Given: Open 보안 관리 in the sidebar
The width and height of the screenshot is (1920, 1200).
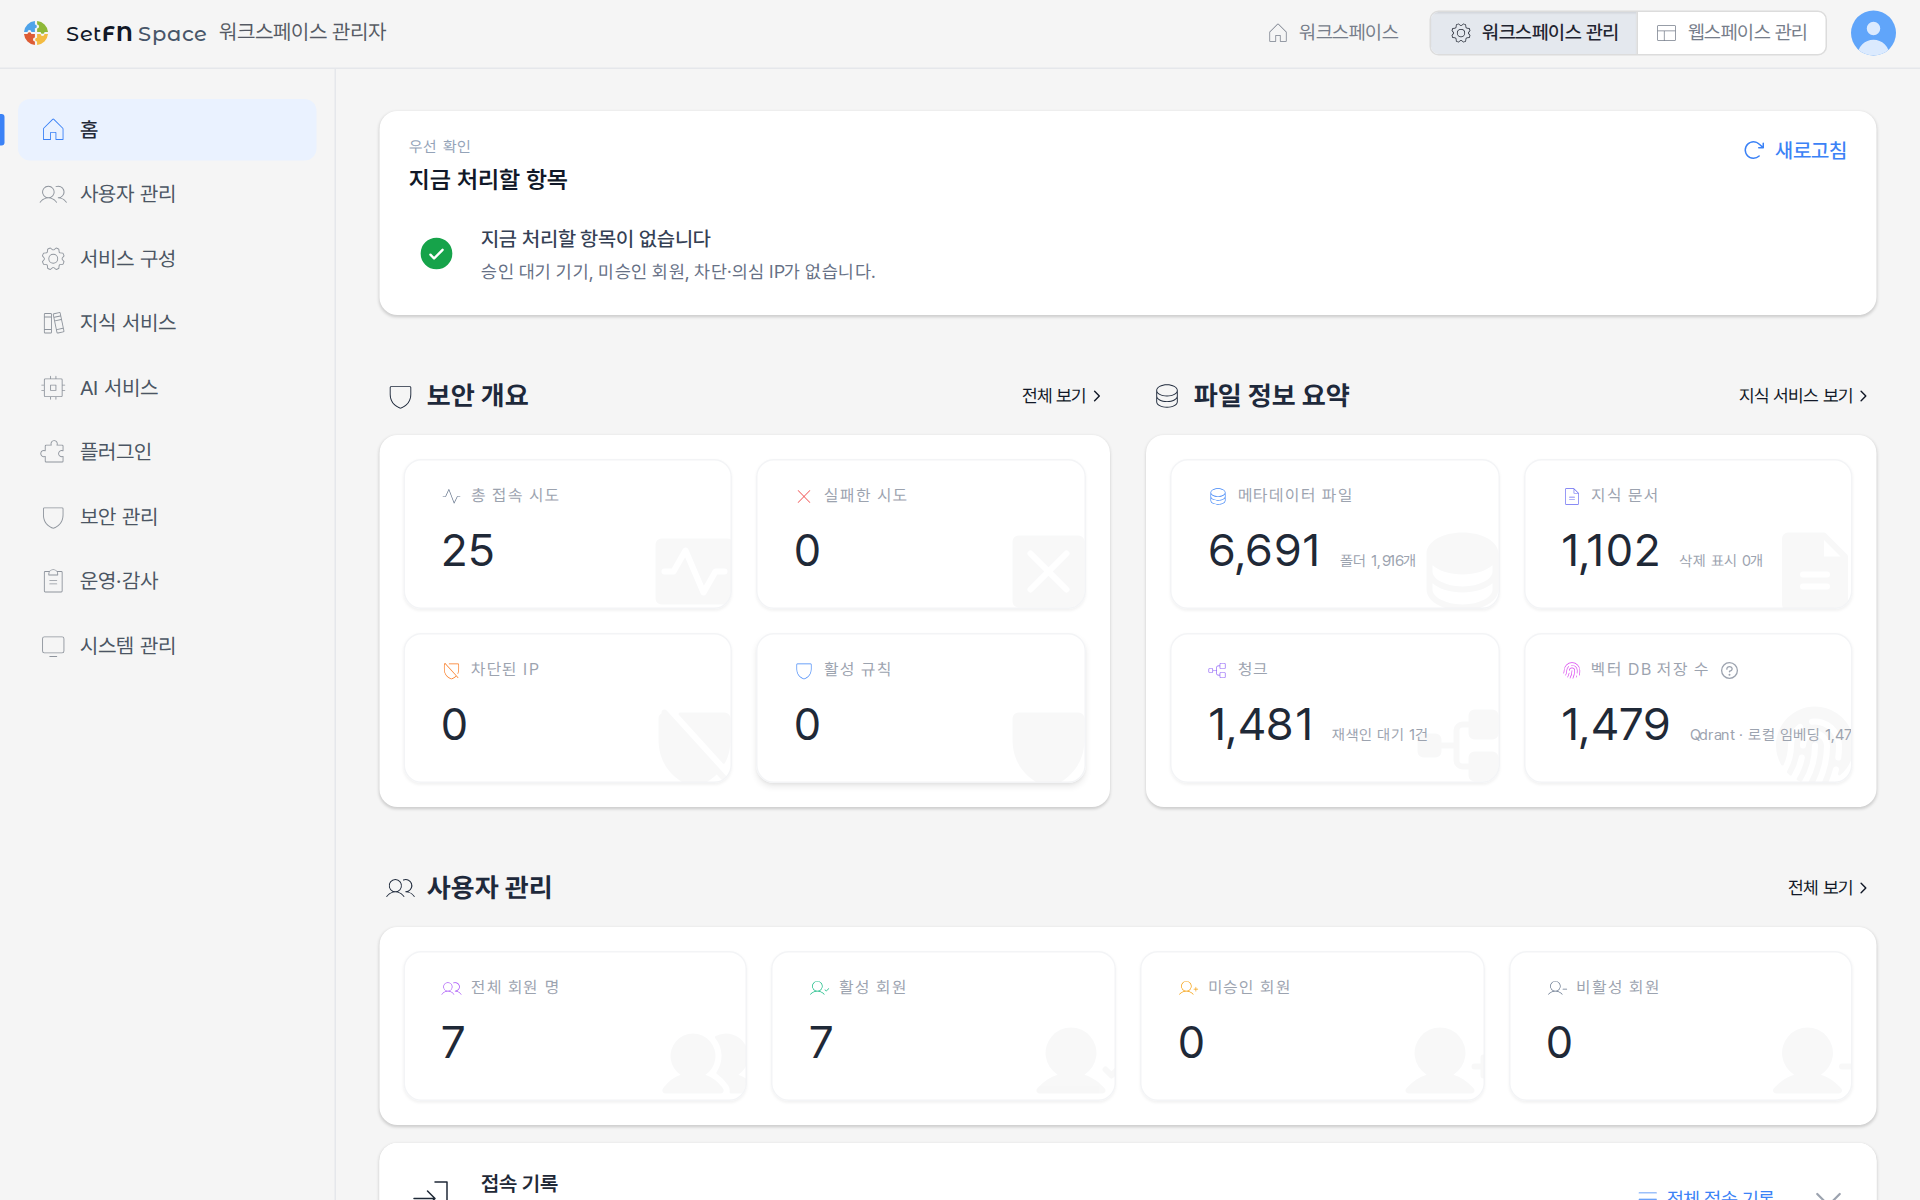Looking at the screenshot, I should click(167, 517).
